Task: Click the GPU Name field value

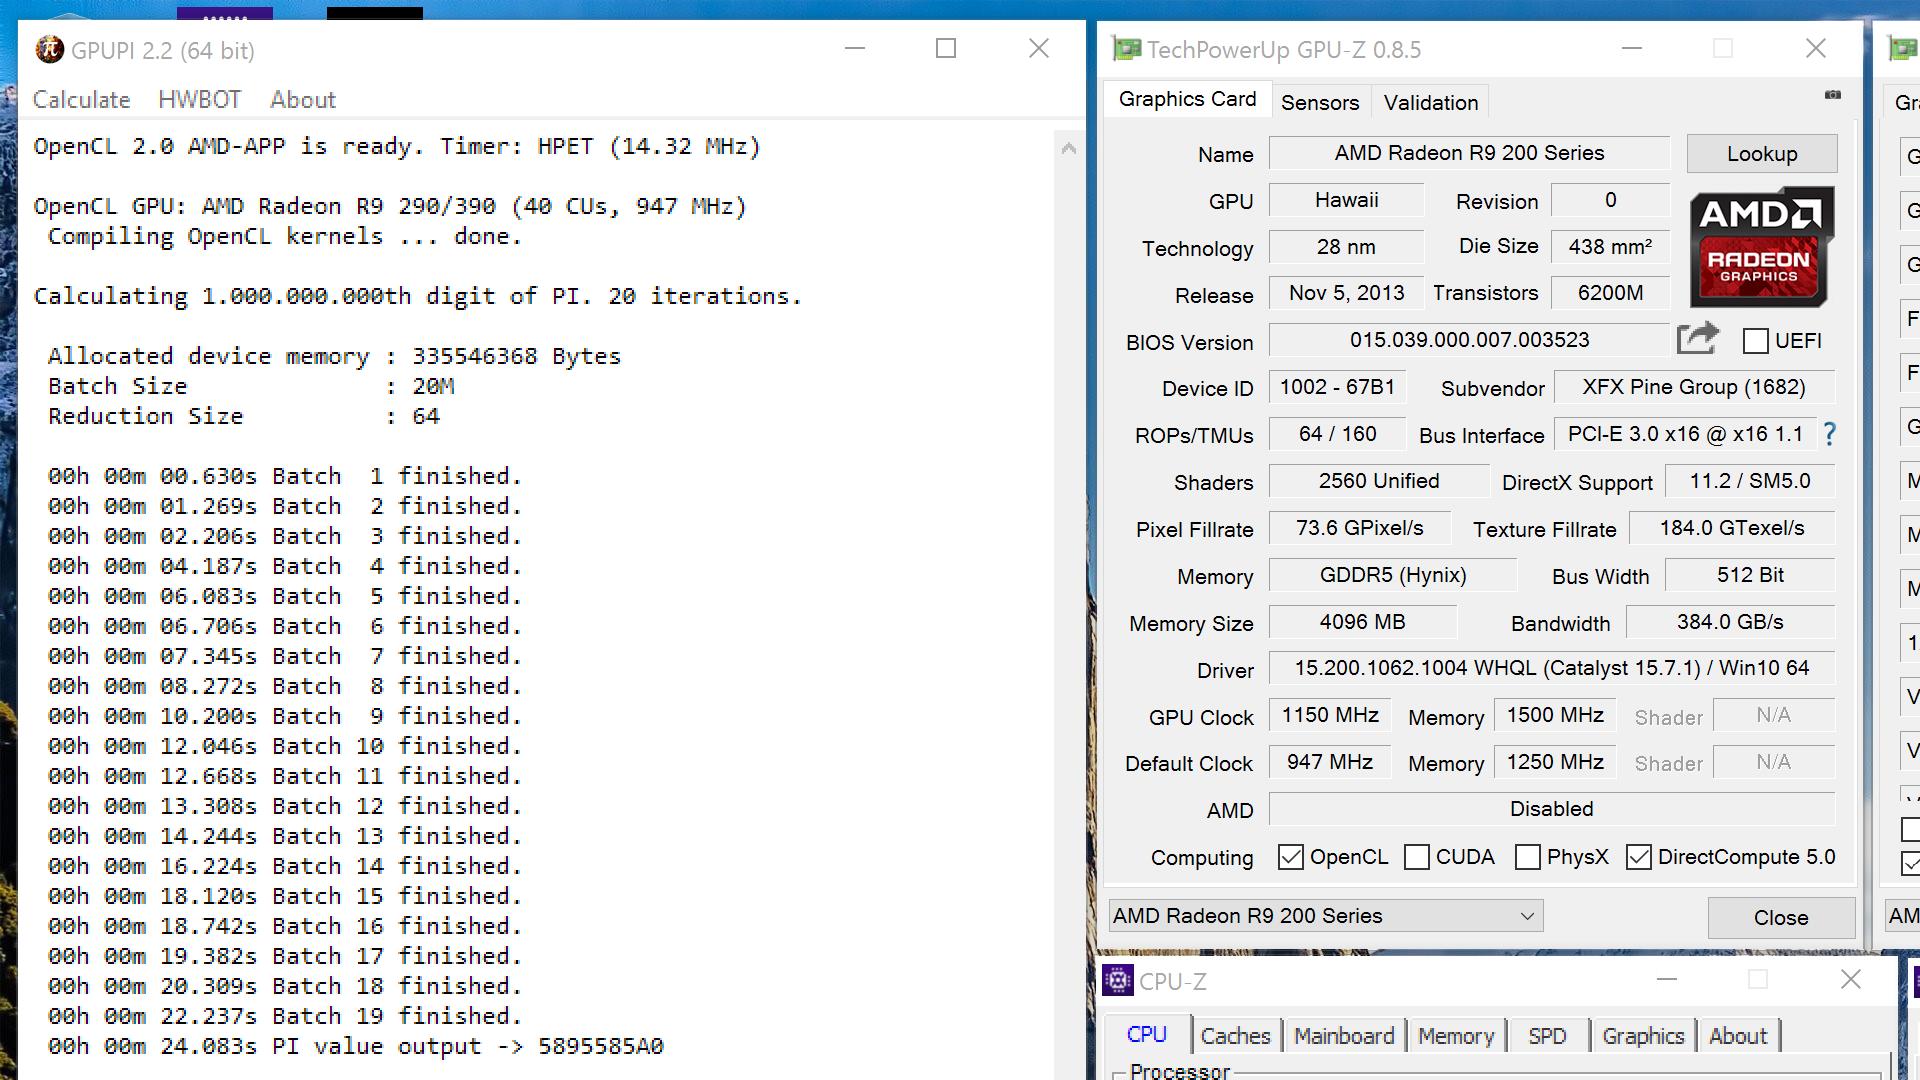Action: pyautogui.click(x=1469, y=153)
